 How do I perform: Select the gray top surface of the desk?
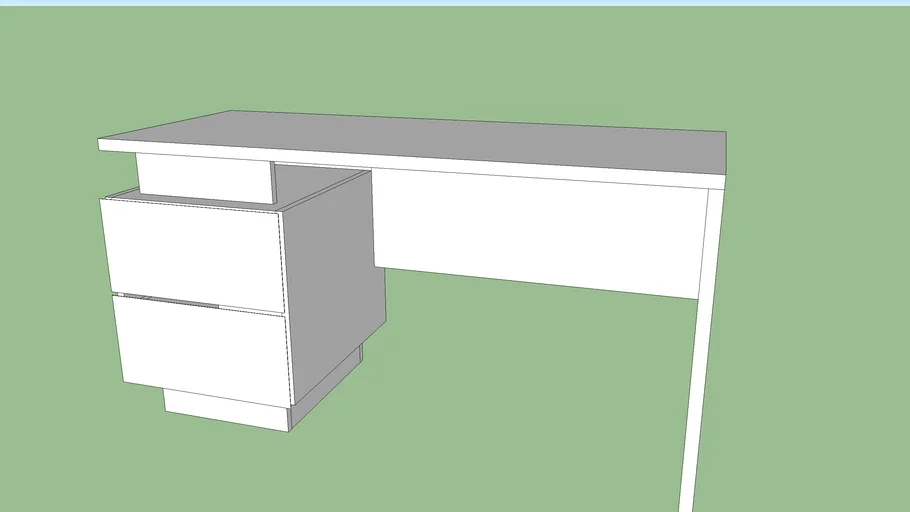pyautogui.click(x=420, y=140)
